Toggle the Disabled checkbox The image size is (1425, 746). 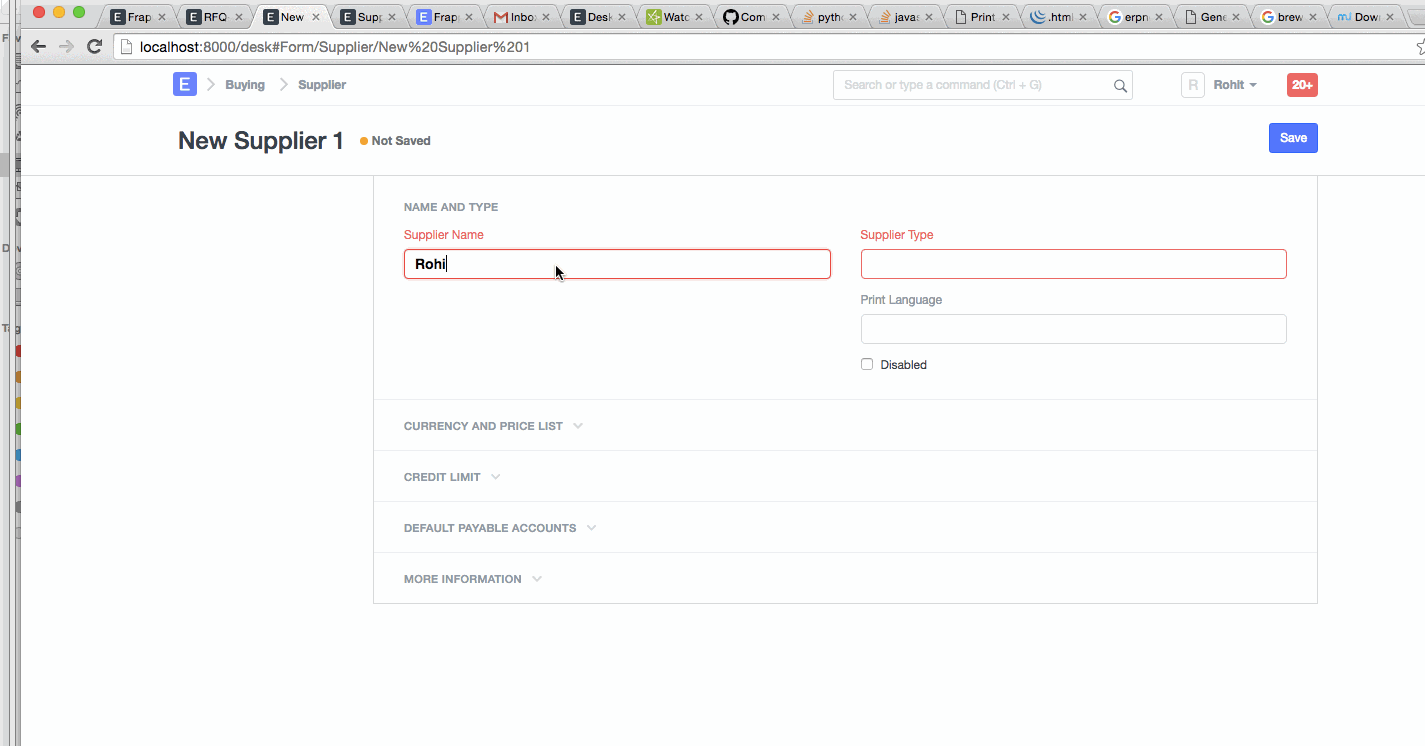point(867,365)
